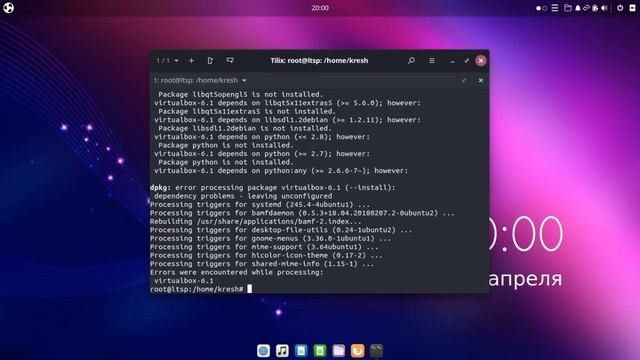Click the 'Processing triggers for hicolor-icon-theme' line
This screenshot has height=360, width=640.
pyautogui.click(x=266, y=255)
